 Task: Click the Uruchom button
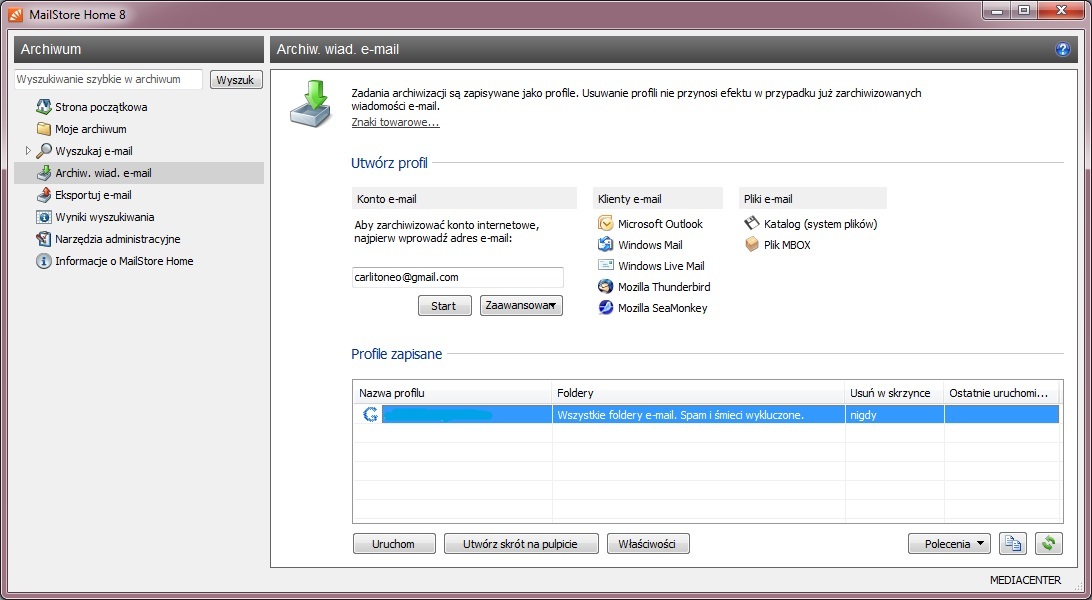pyautogui.click(x=394, y=544)
